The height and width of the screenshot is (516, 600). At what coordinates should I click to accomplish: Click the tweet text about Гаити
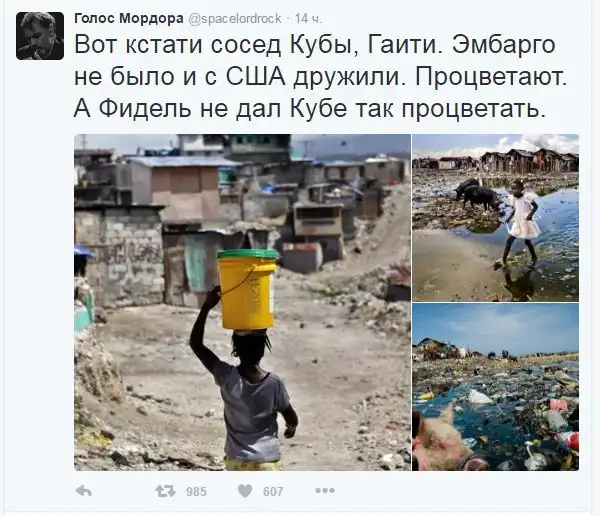click(320, 77)
